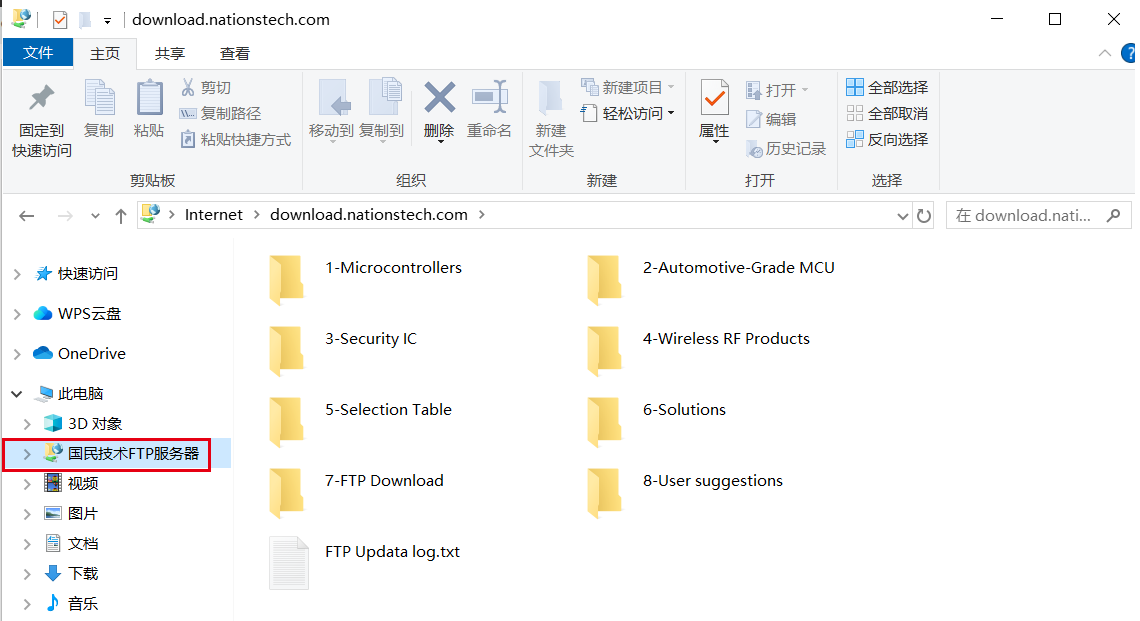Open the Quick Access Toolbar customize arrow
The width and height of the screenshot is (1140, 621).
tap(108, 20)
